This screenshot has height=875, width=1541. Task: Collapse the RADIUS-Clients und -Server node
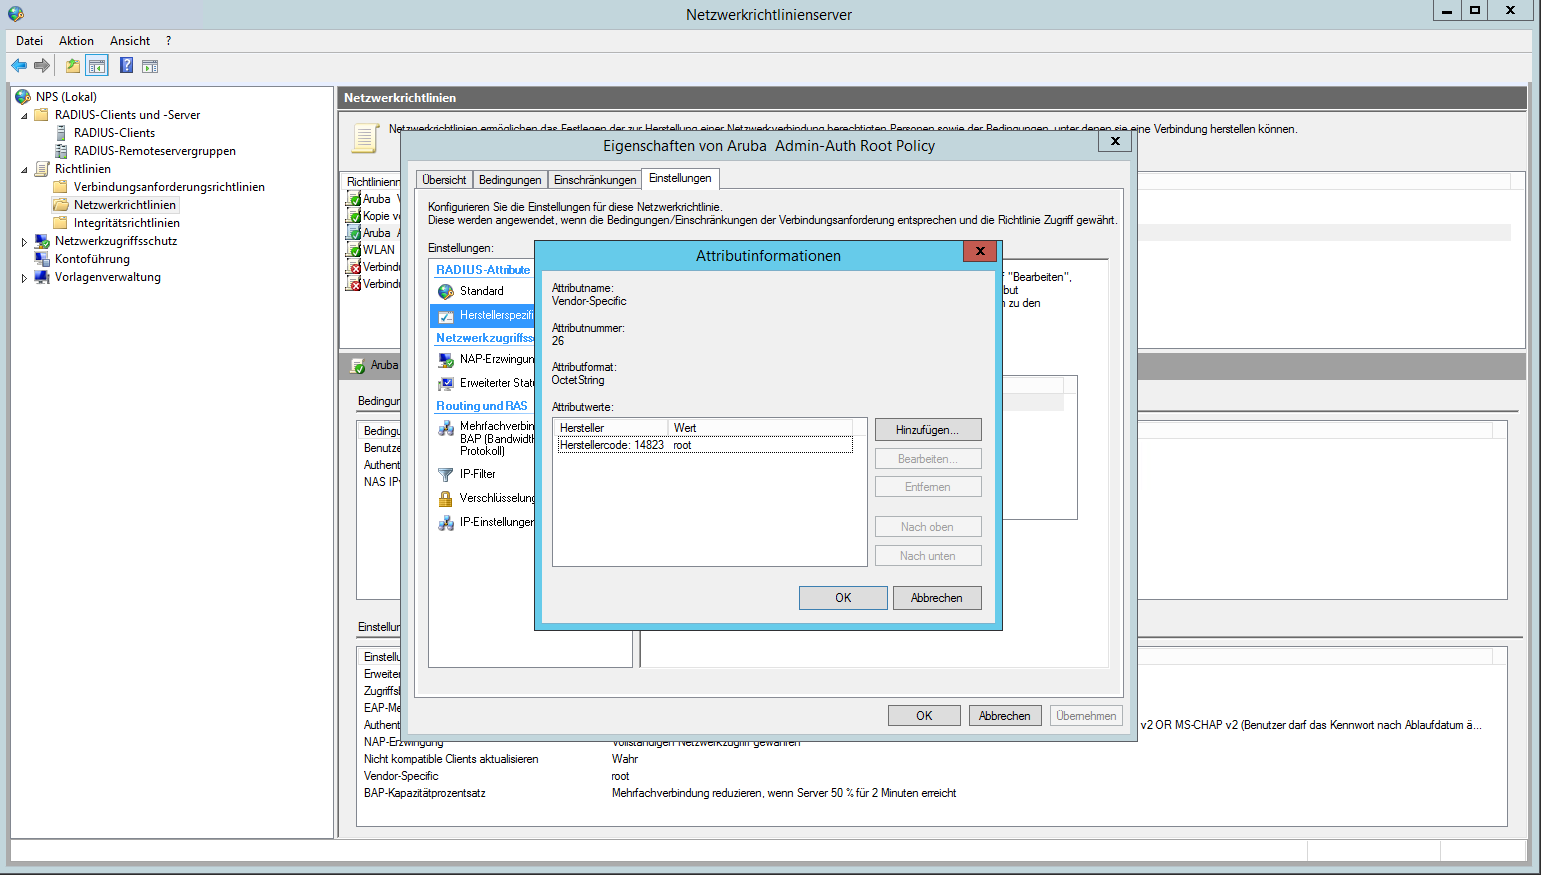24,116
